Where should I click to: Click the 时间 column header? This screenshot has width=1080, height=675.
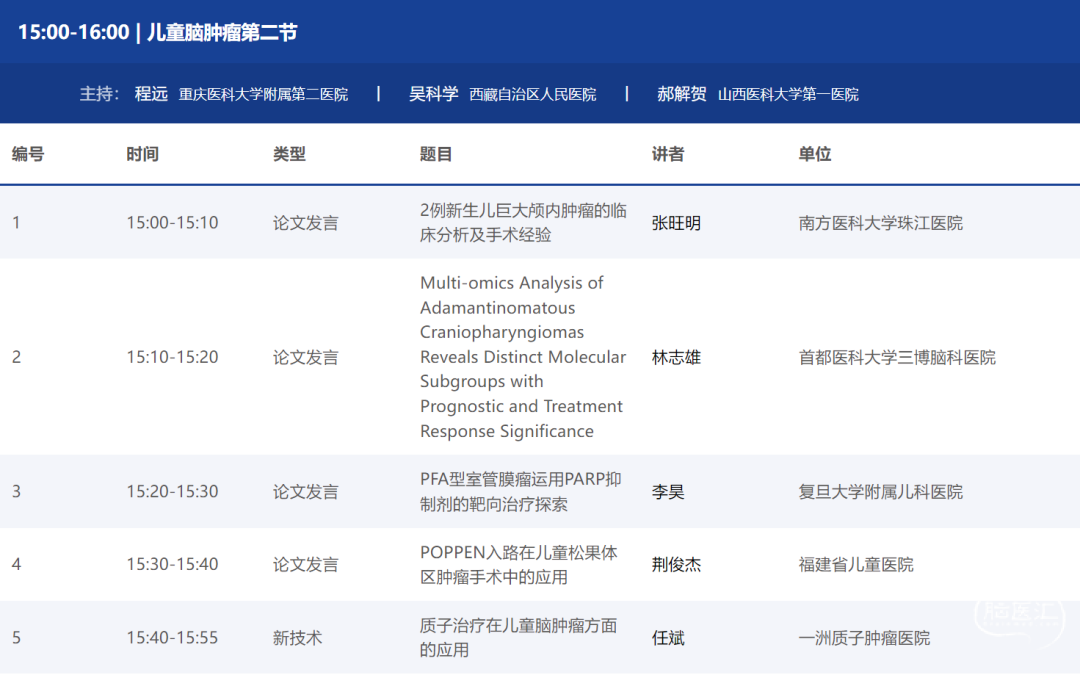pos(142,154)
